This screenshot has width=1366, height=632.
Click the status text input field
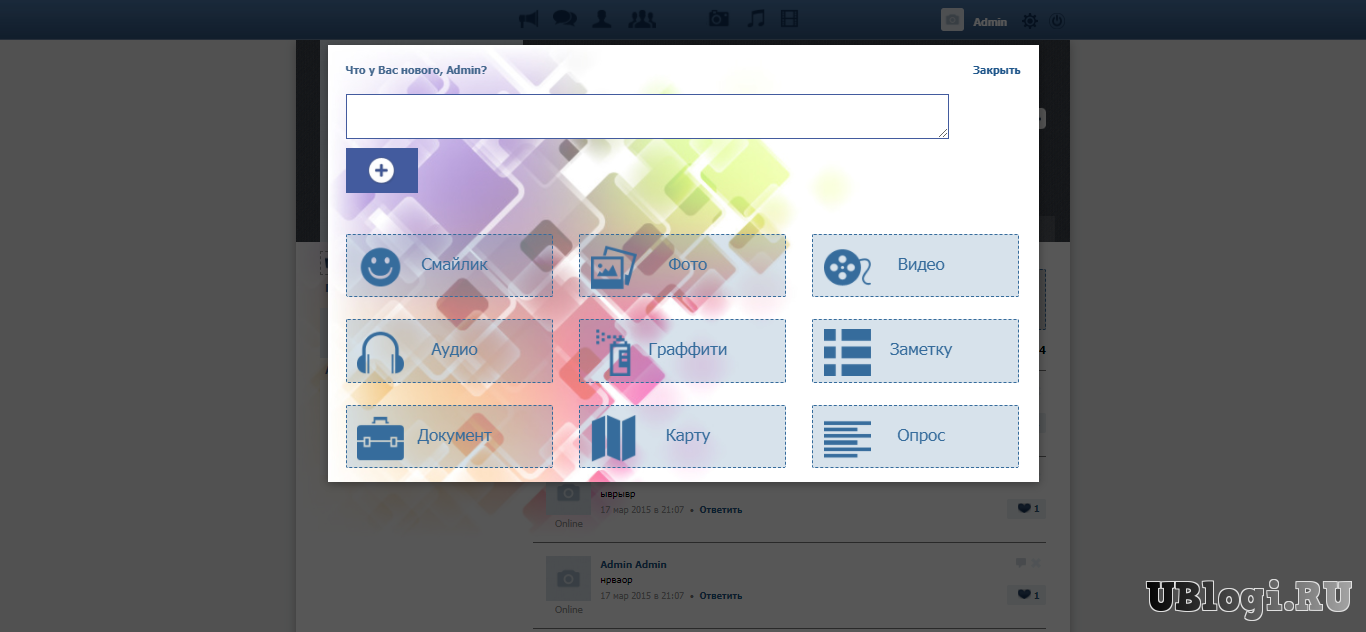pos(646,117)
